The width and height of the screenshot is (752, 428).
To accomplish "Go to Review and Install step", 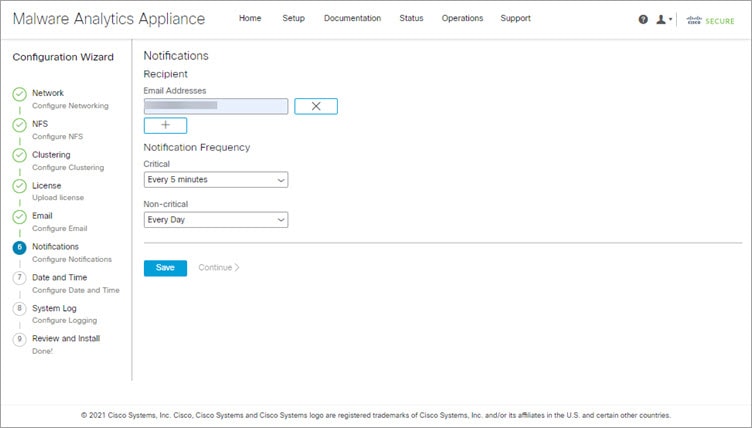I will (66, 338).
